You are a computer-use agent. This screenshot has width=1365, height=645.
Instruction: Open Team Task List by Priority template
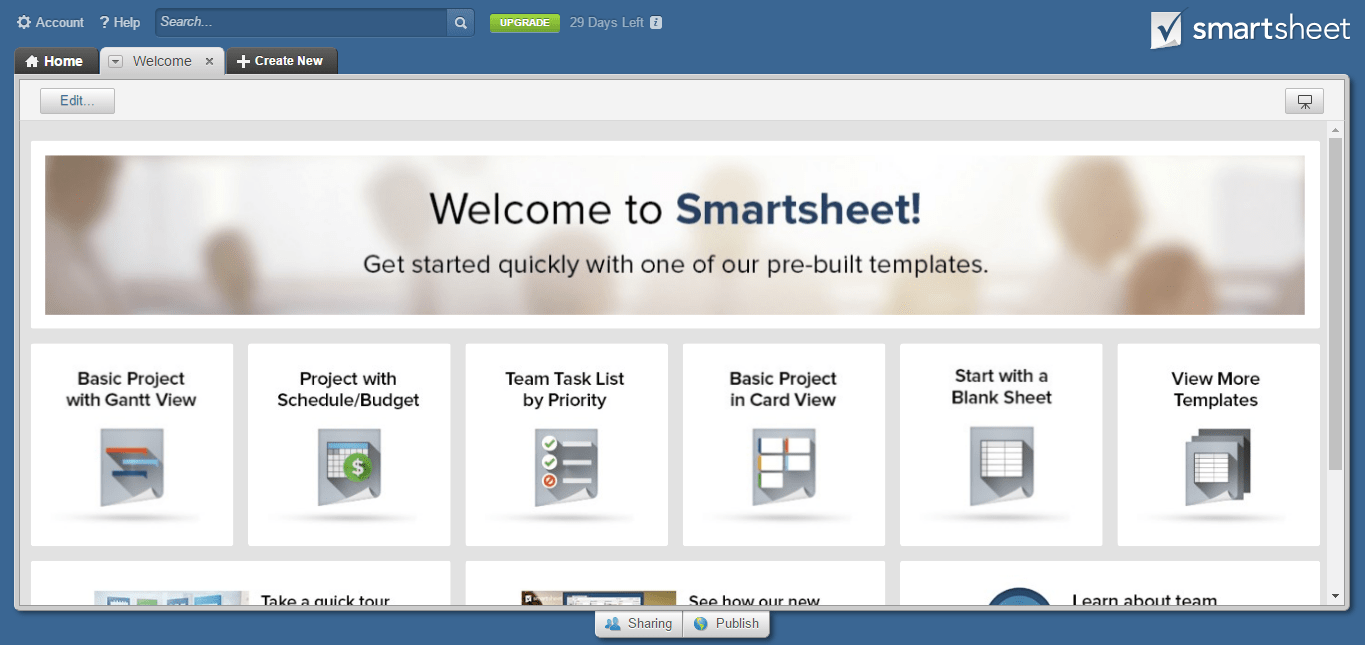pyautogui.click(x=566, y=445)
